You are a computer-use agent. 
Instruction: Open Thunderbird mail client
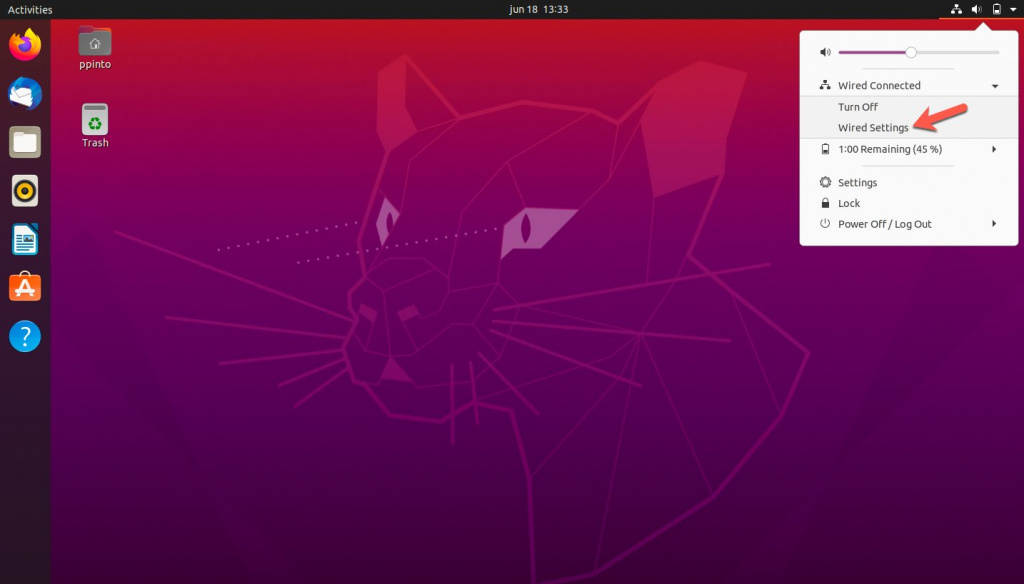tap(24, 93)
